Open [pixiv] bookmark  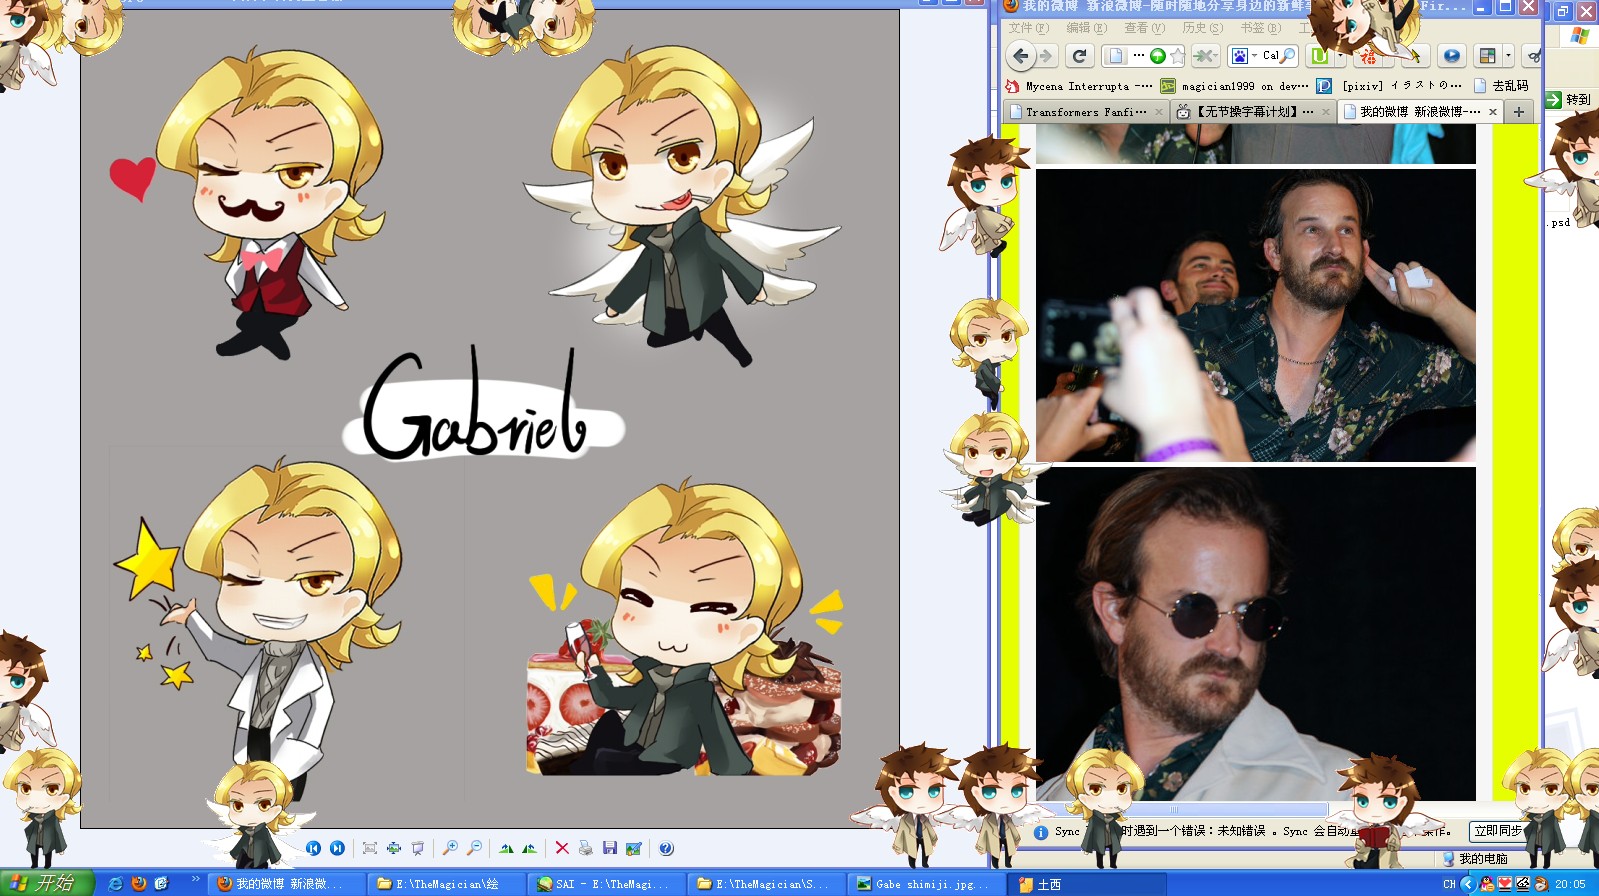point(1390,86)
